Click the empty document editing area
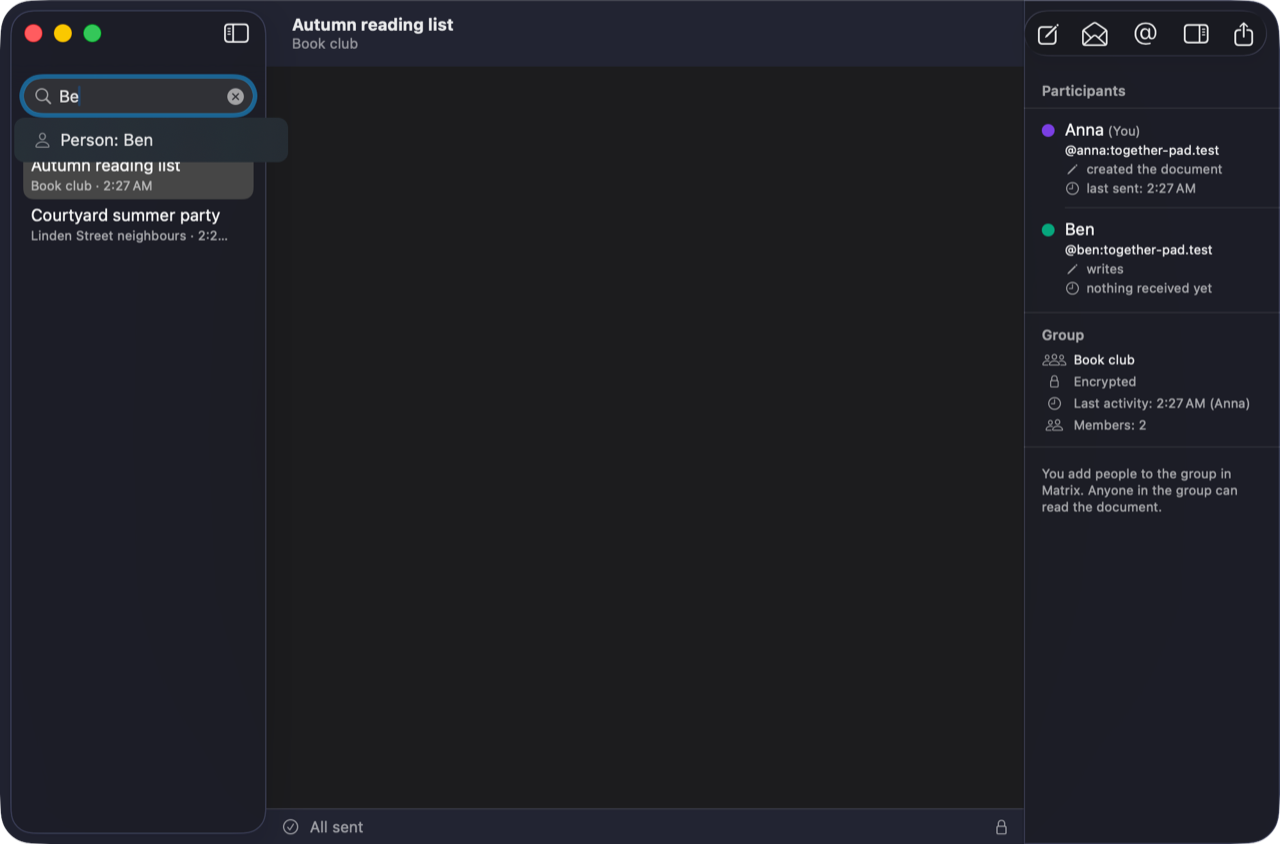This screenshot has height=844, width=1280. point(645,437)
